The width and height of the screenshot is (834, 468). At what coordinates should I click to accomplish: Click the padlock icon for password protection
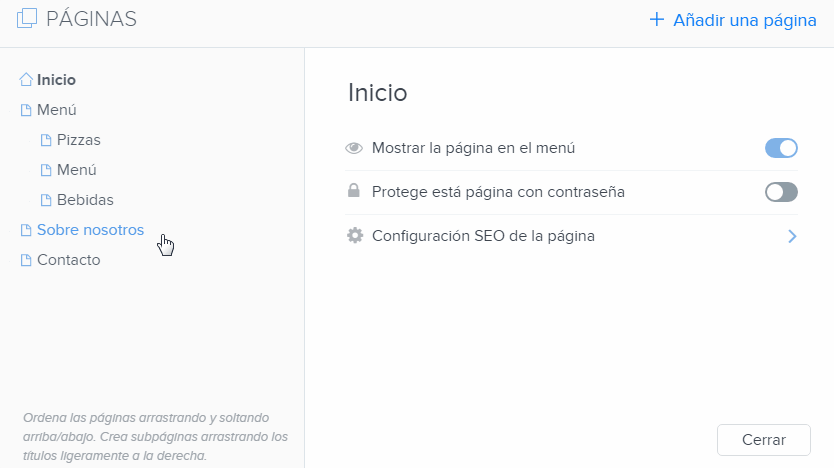[x=353, y=191]
